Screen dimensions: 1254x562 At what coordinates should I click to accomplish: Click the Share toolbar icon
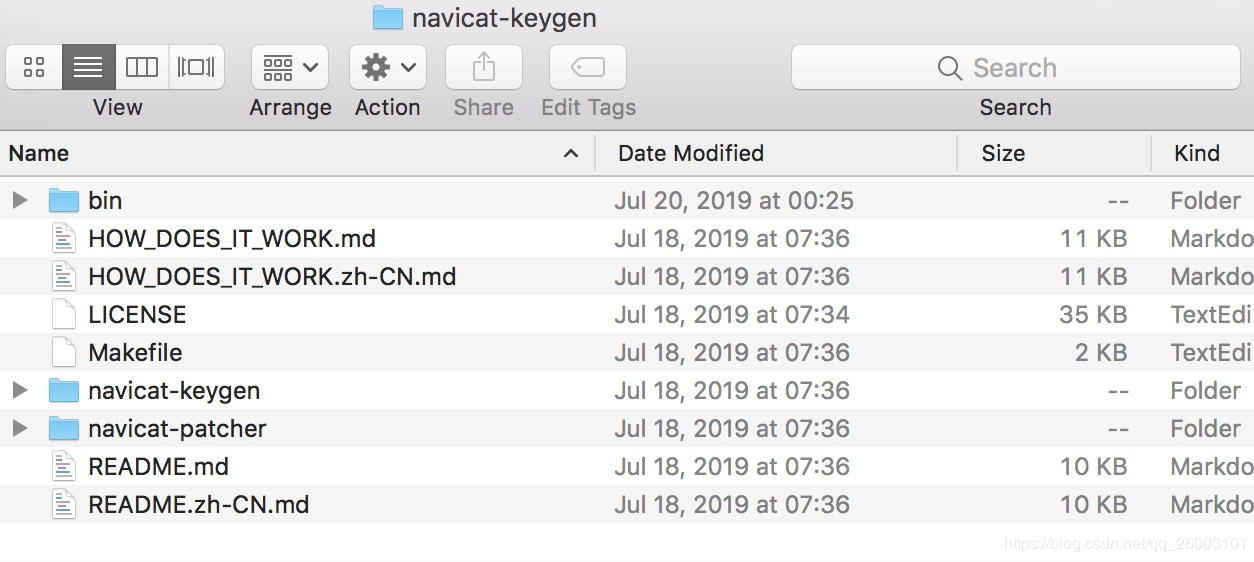tap(484, 67)
